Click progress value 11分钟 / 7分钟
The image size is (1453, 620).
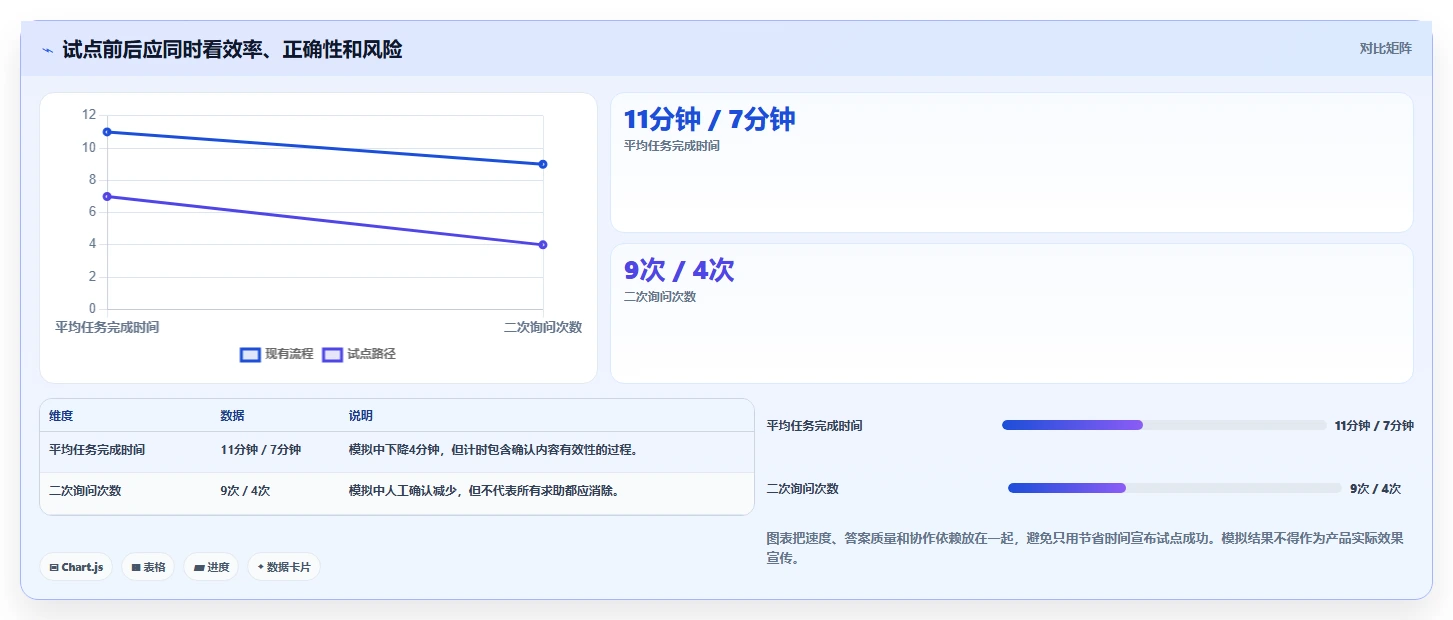coord(1374,426)
